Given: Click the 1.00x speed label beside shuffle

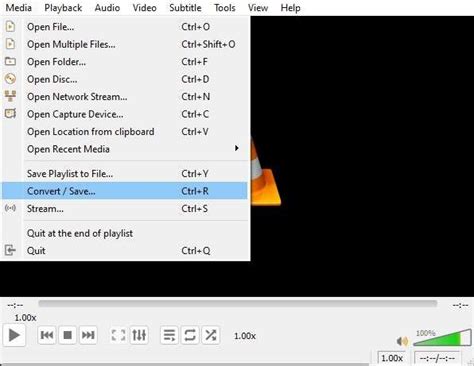Looking at the screenshot, I should (245, 336).
